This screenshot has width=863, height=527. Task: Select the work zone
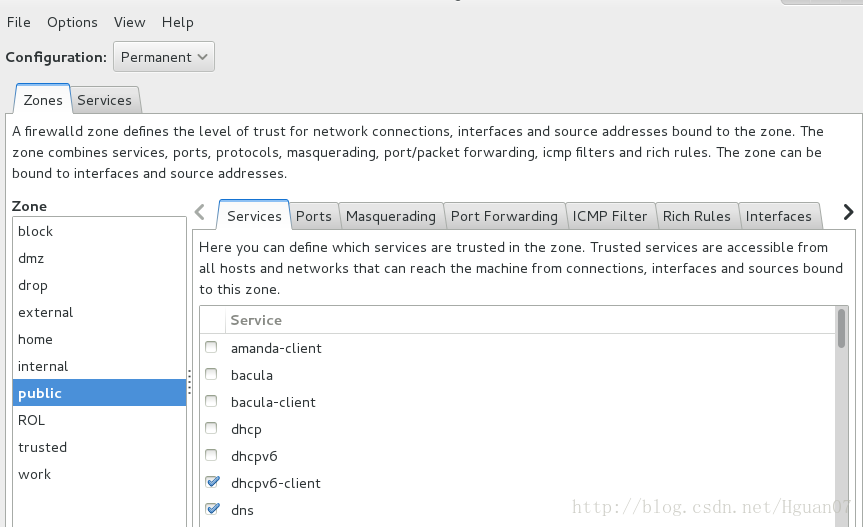pyautogui.click(x=100, y=474)
